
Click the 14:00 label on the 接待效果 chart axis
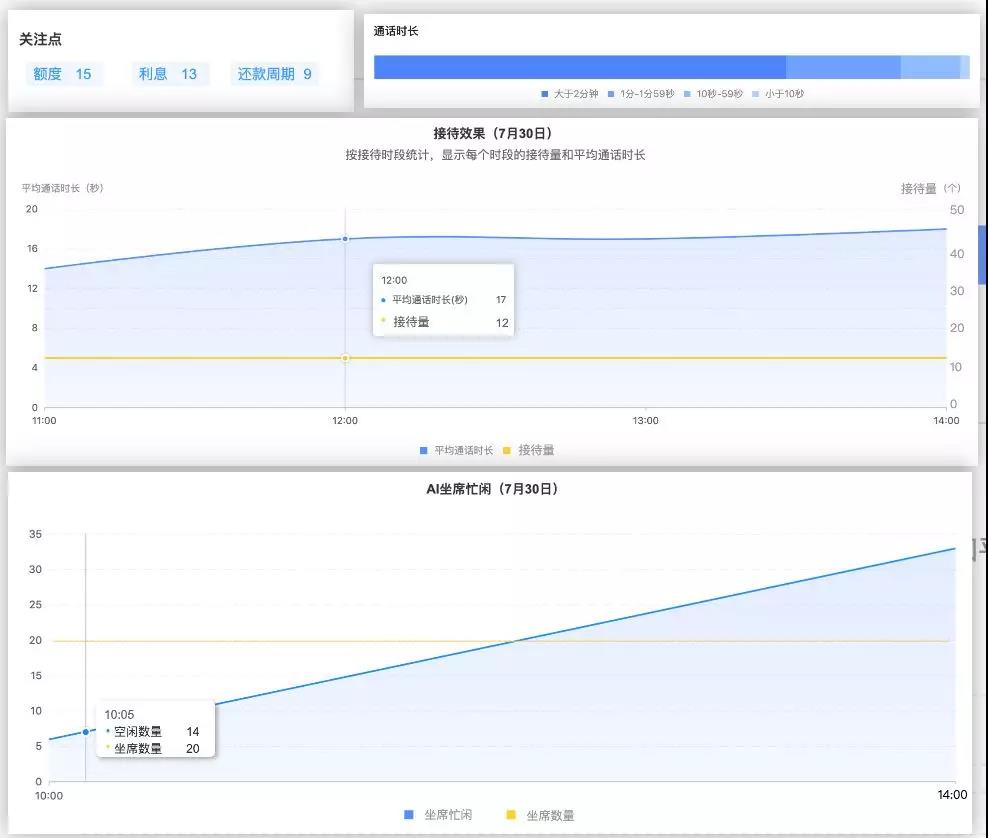click(946, 420)
